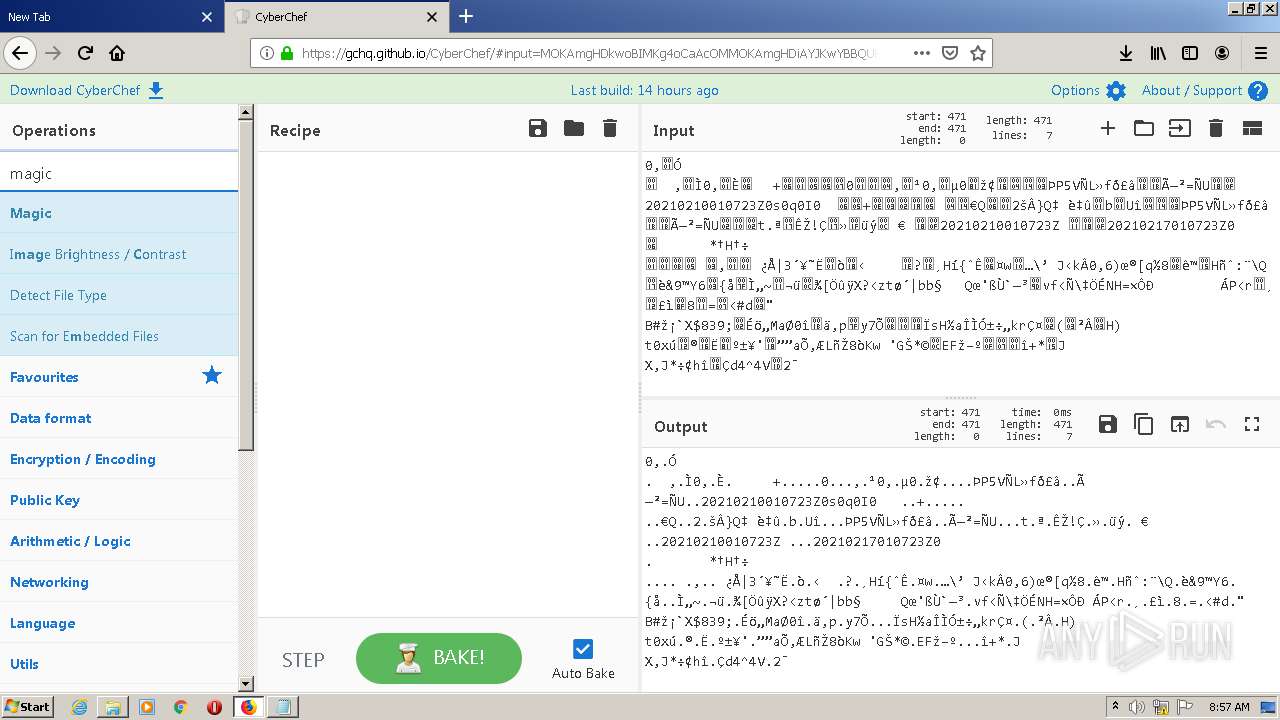Open folder as input
This screenshot has width=1280, height=720.
pyautogui.click(x=1144, y=128)
